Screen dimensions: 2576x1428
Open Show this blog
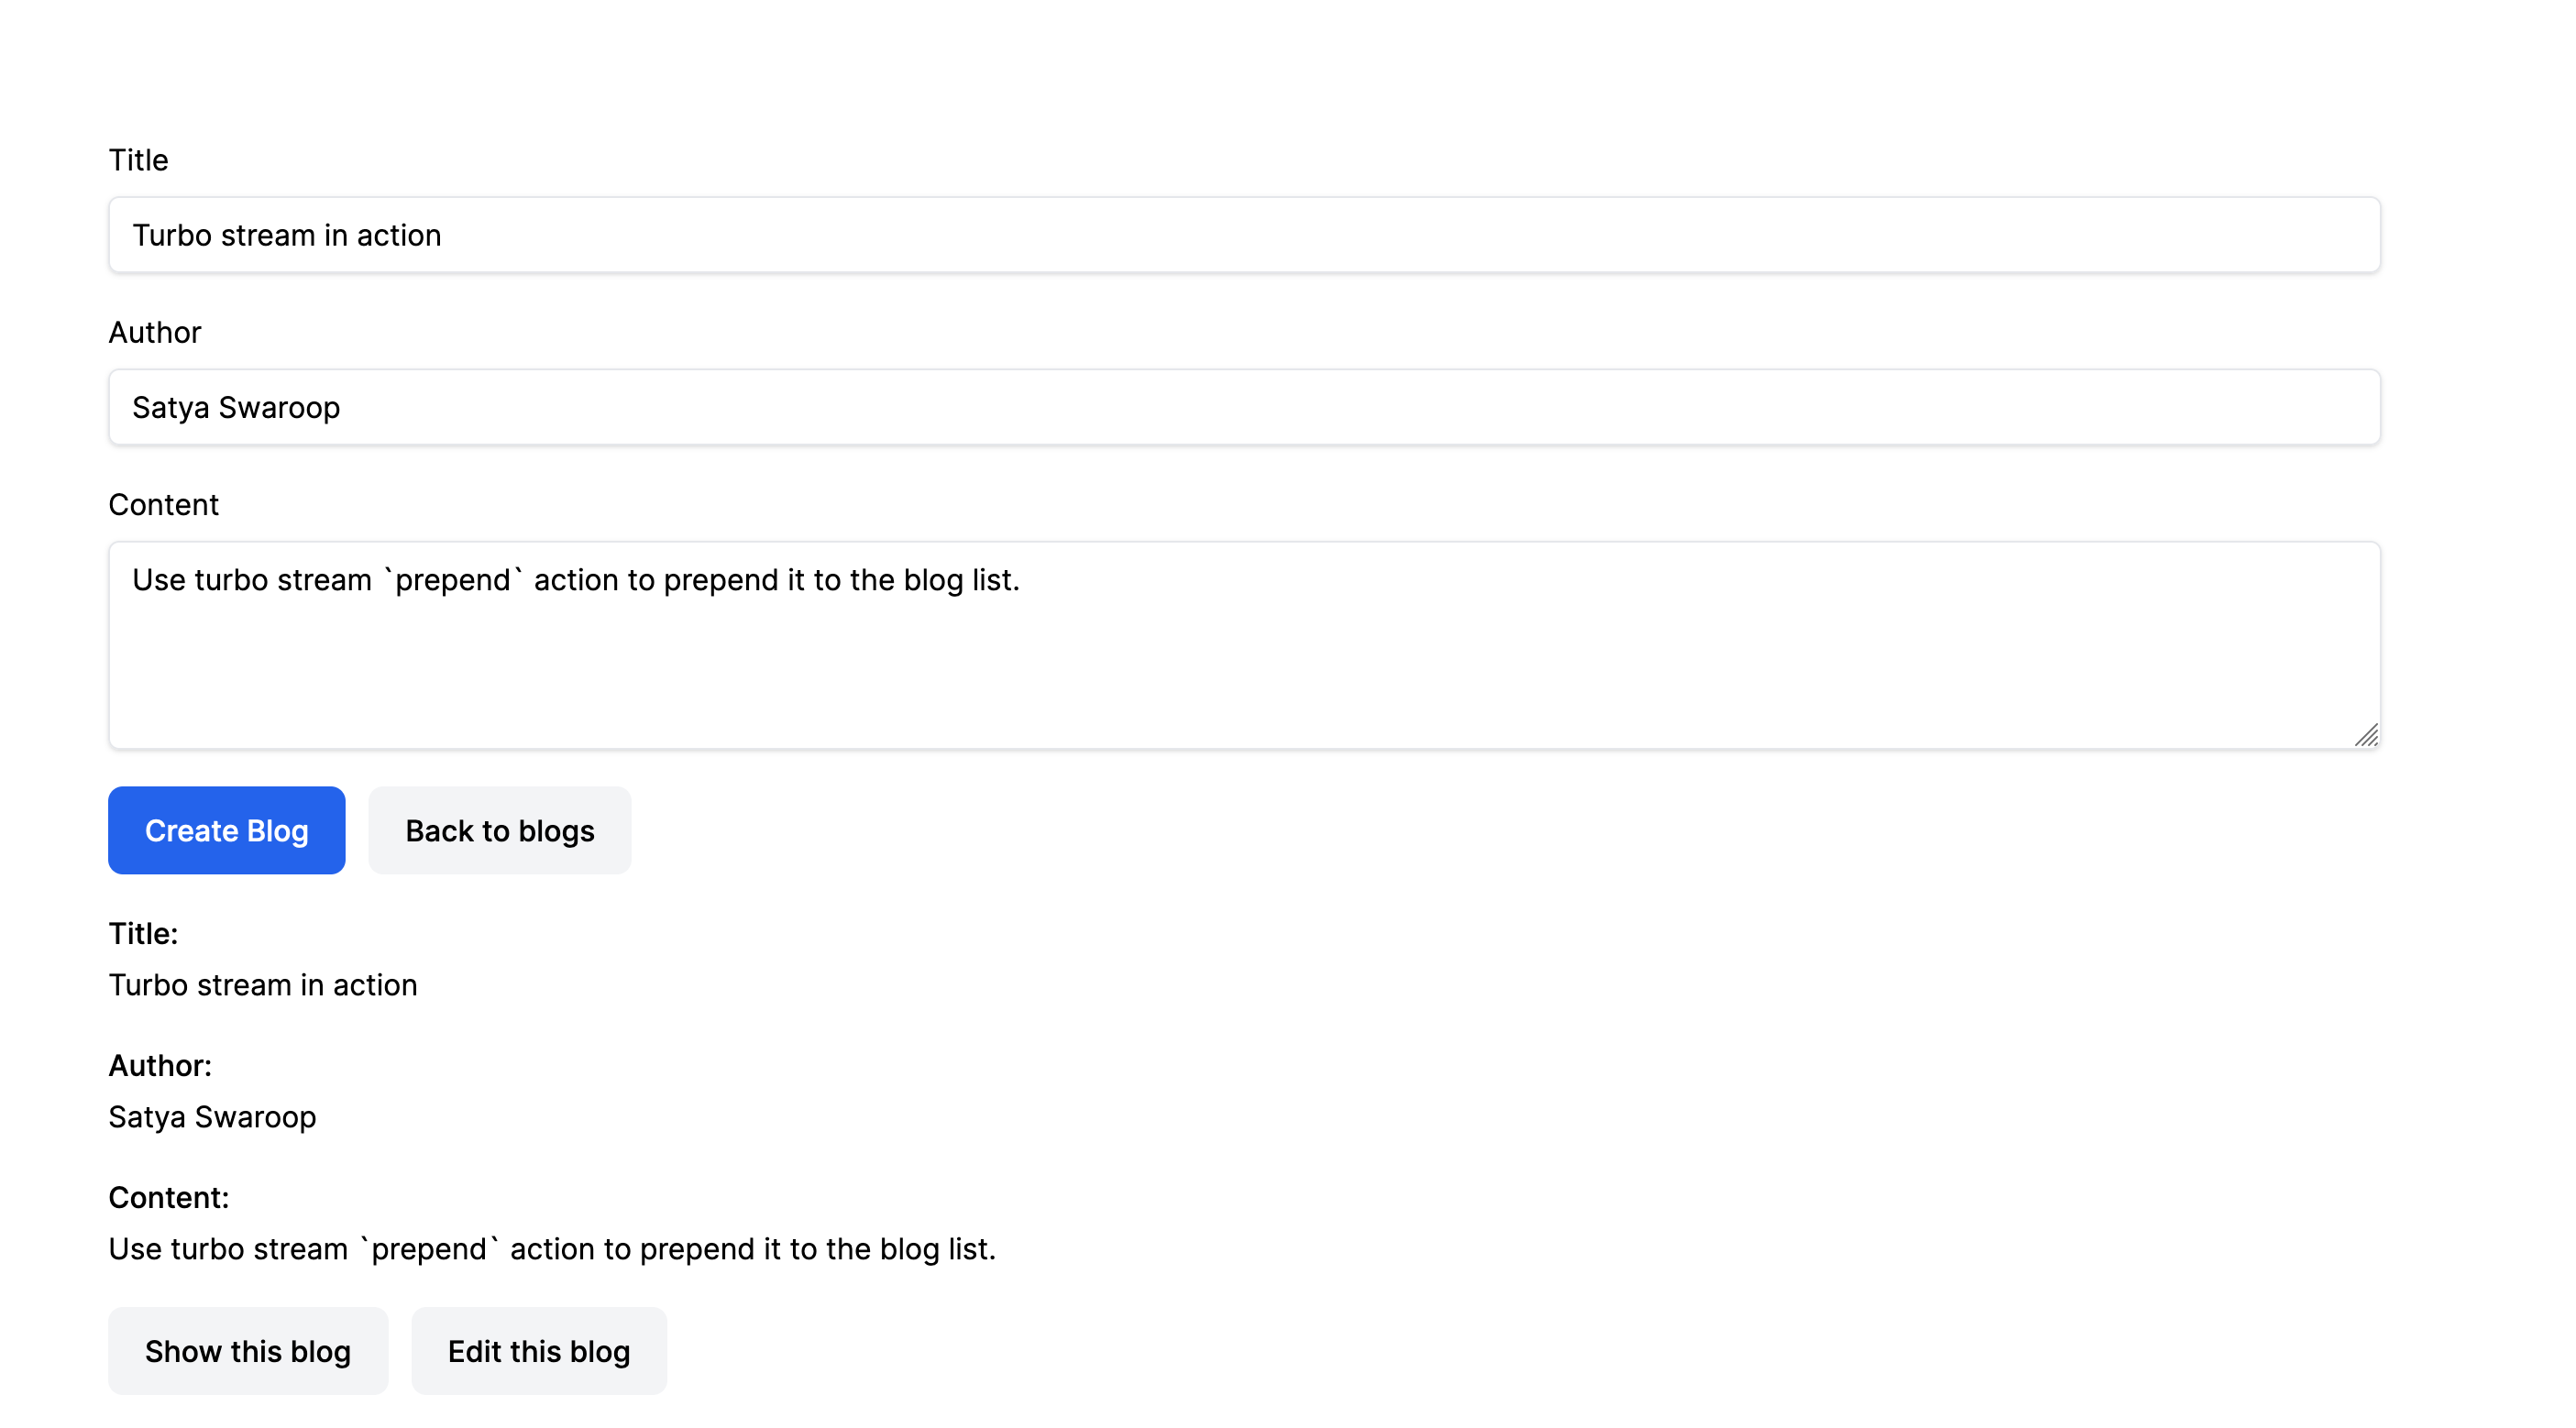pos(247,1351)
